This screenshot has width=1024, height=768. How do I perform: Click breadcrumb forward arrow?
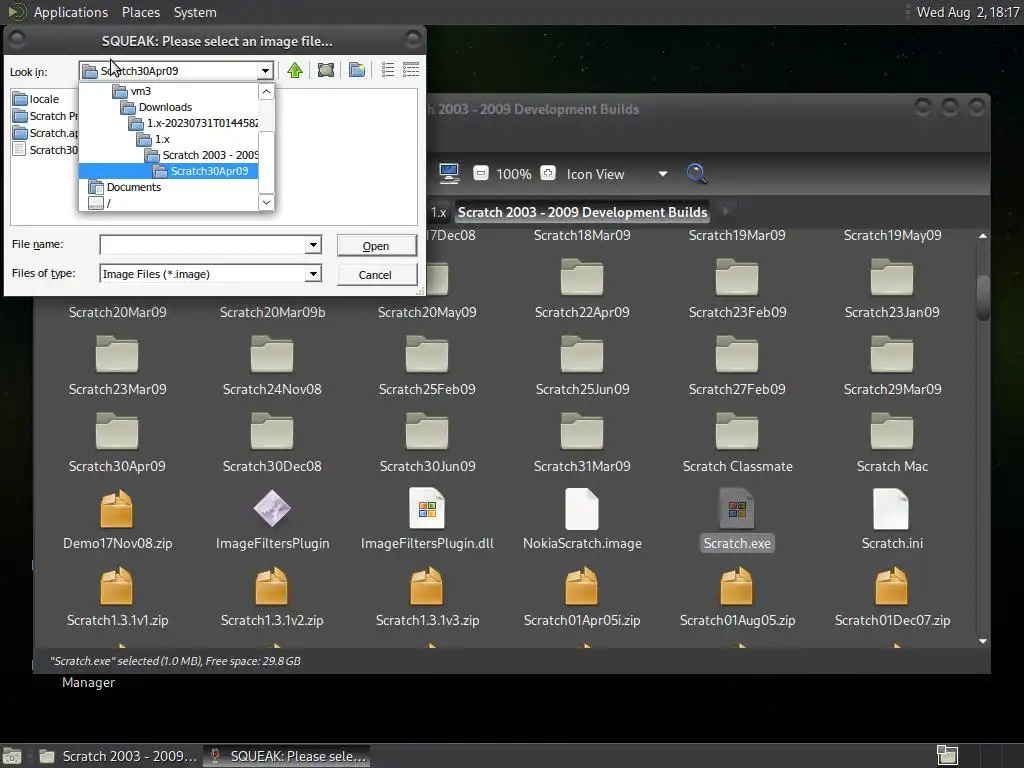(725, 212)
